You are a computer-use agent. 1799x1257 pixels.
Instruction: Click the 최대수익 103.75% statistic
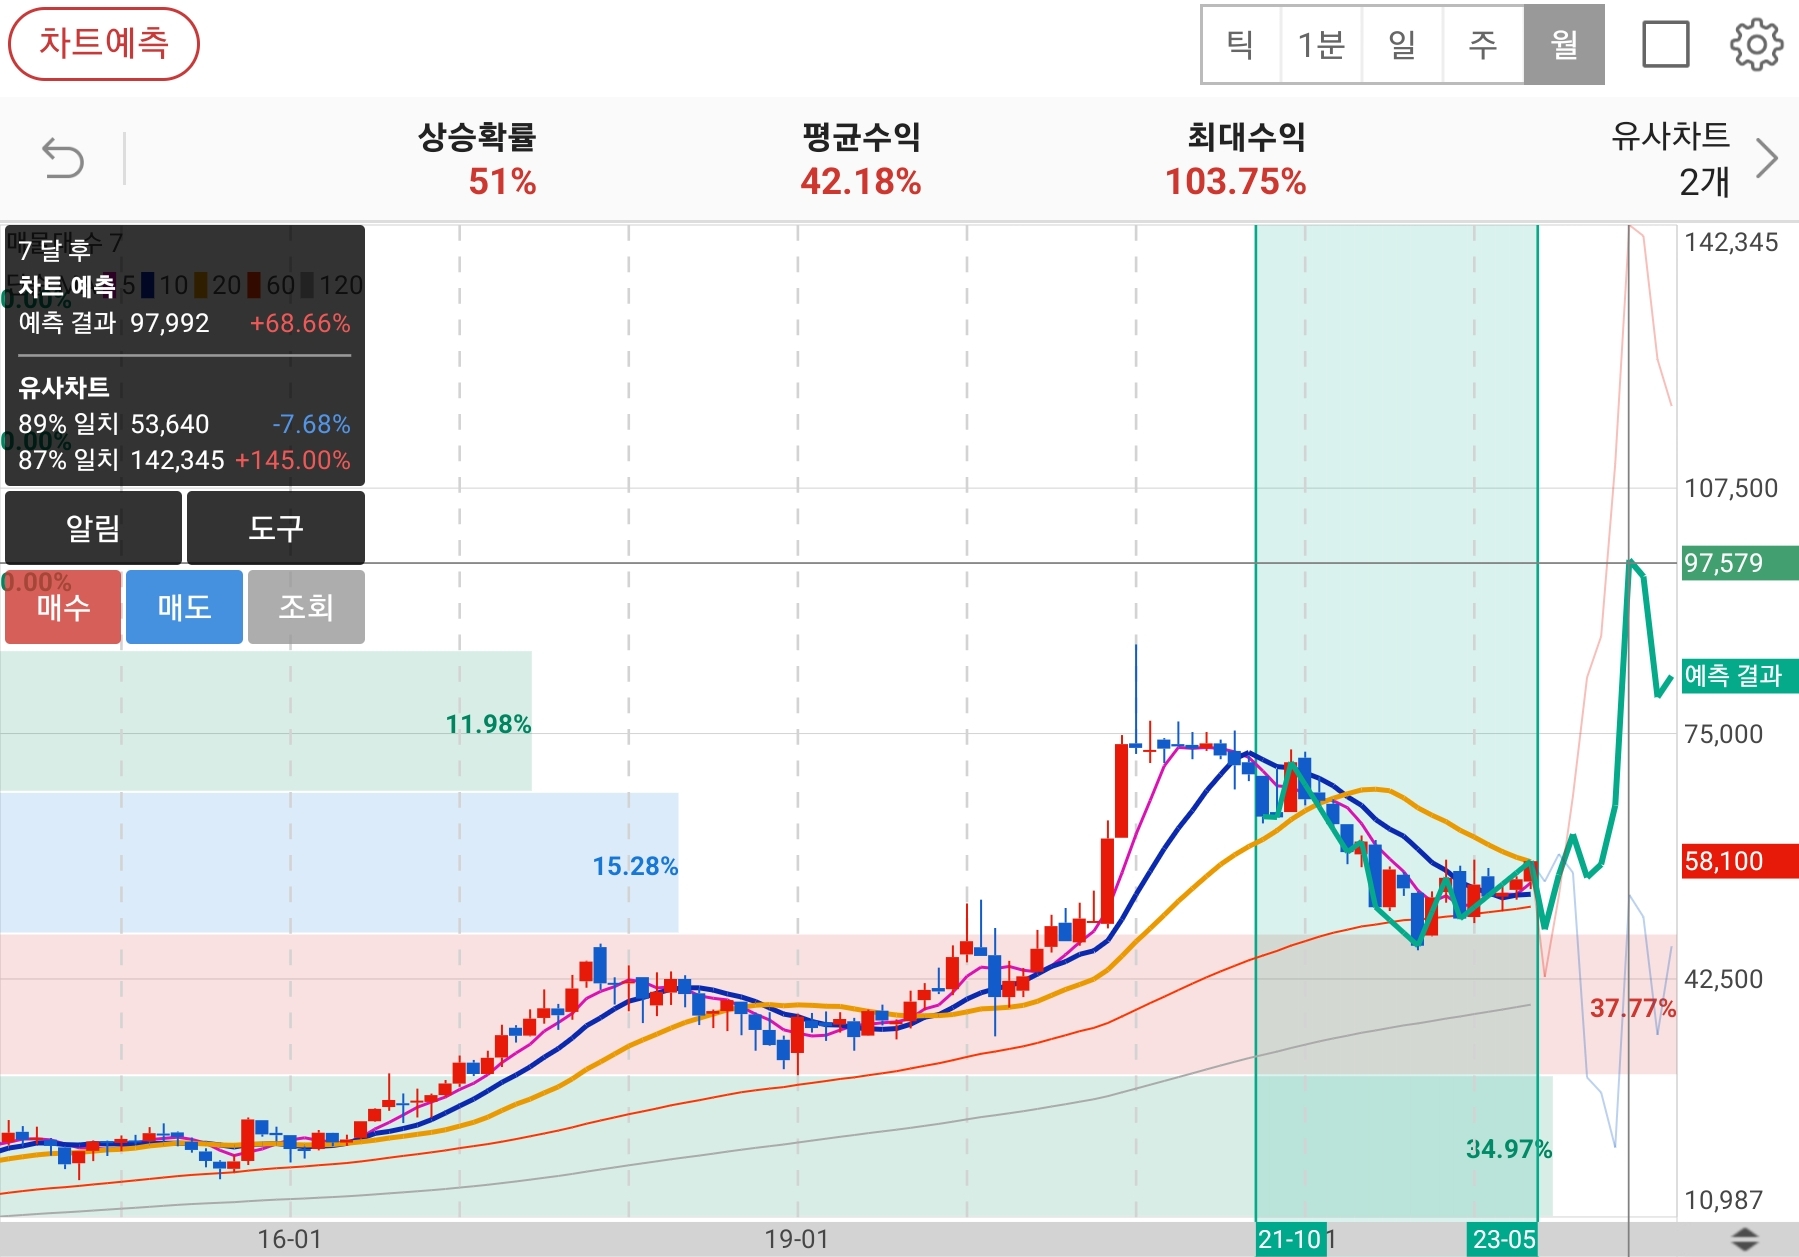coord(1236,159)
